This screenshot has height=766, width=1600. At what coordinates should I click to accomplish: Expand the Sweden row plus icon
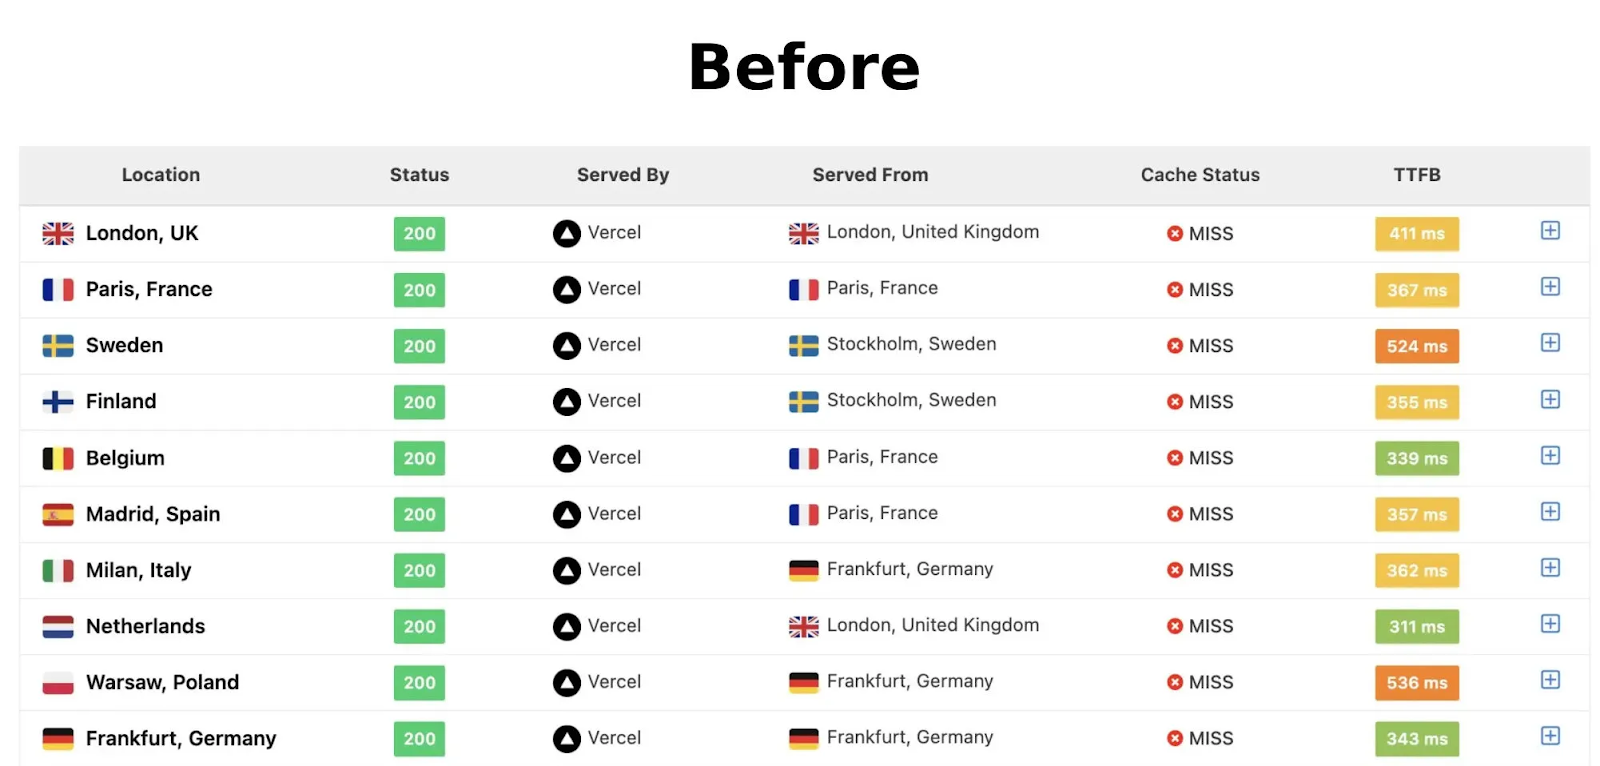tap(1550, 343)
